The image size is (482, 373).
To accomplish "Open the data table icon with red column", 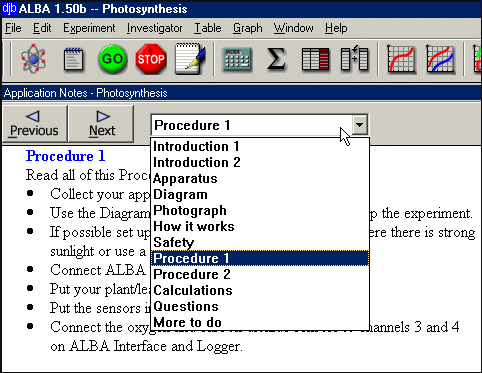I will 315,59.
